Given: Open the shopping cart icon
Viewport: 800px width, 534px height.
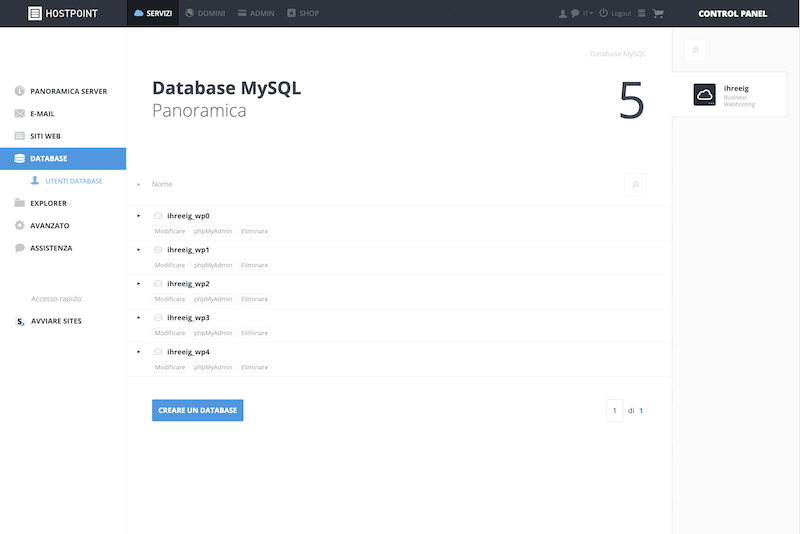Looking at the screenshot, I should coord(658,14).
